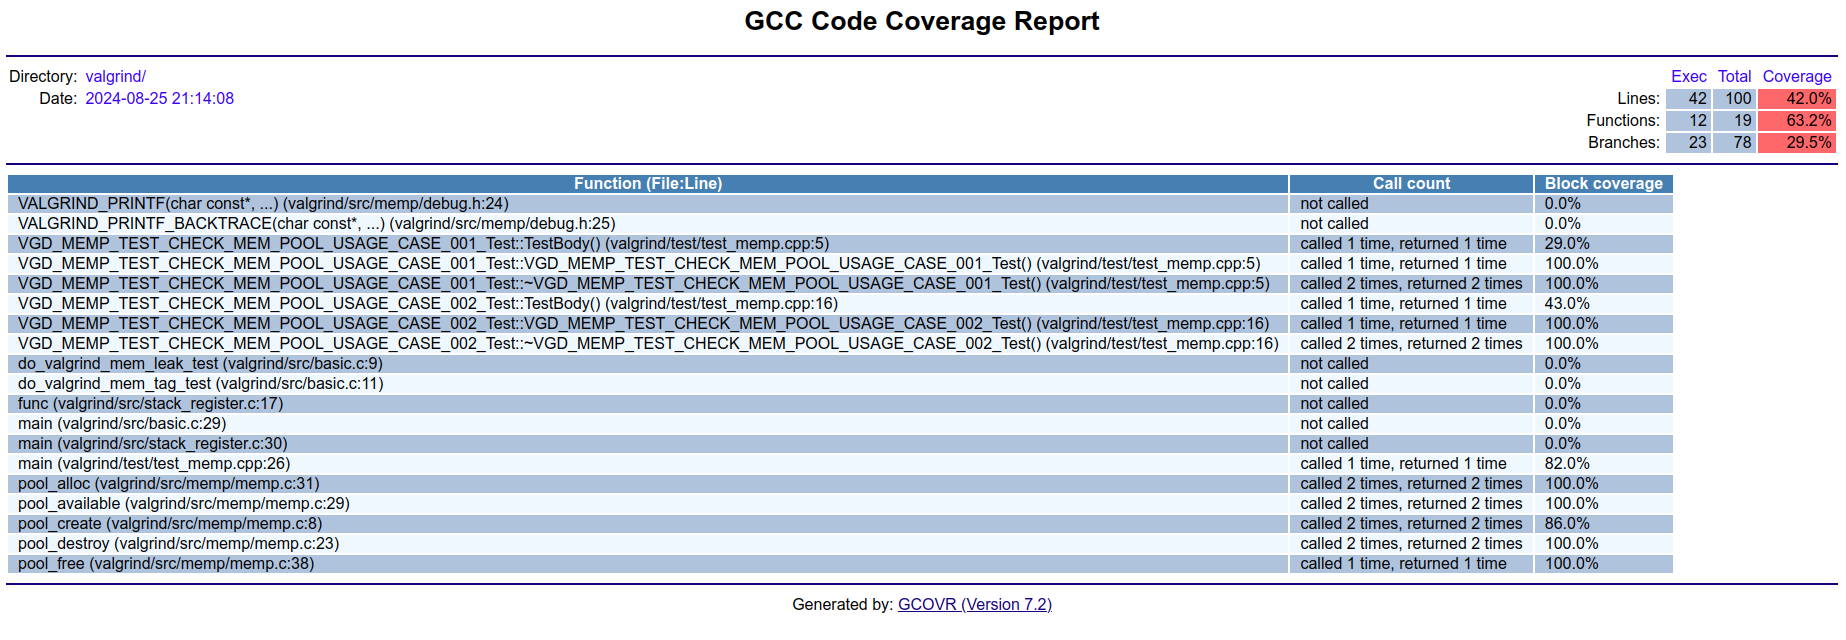Select the do_valgrind_mem_leak_test function entry
1846x640 pixels.
(200, 363)
